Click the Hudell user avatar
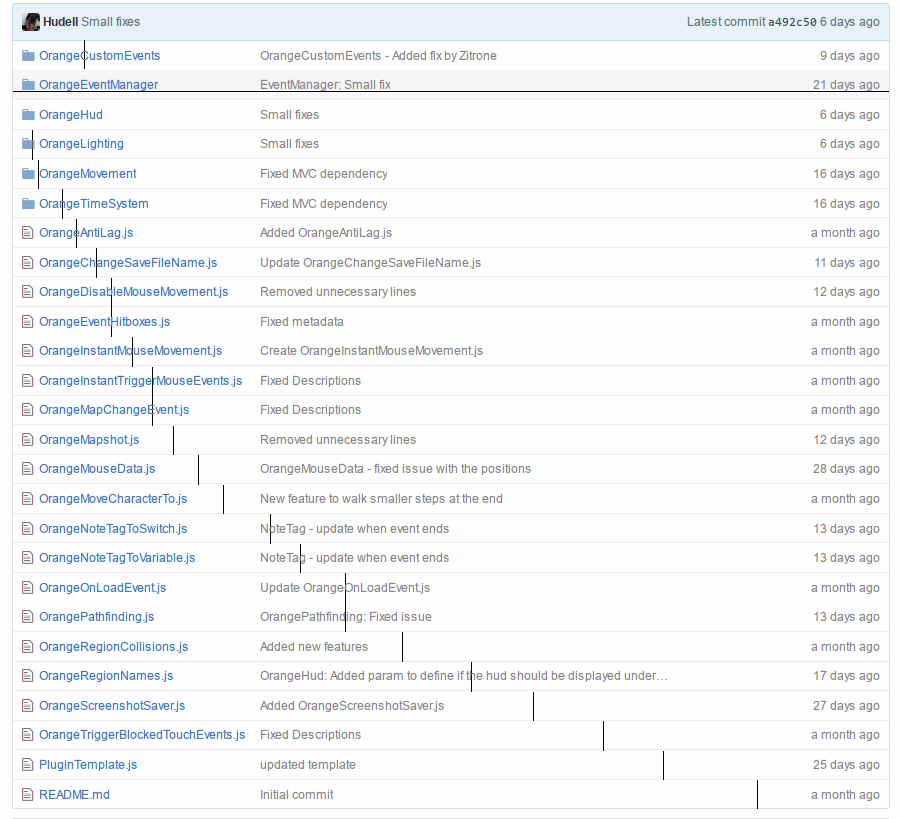Screen dimensions: 901x819 point(30,22)
